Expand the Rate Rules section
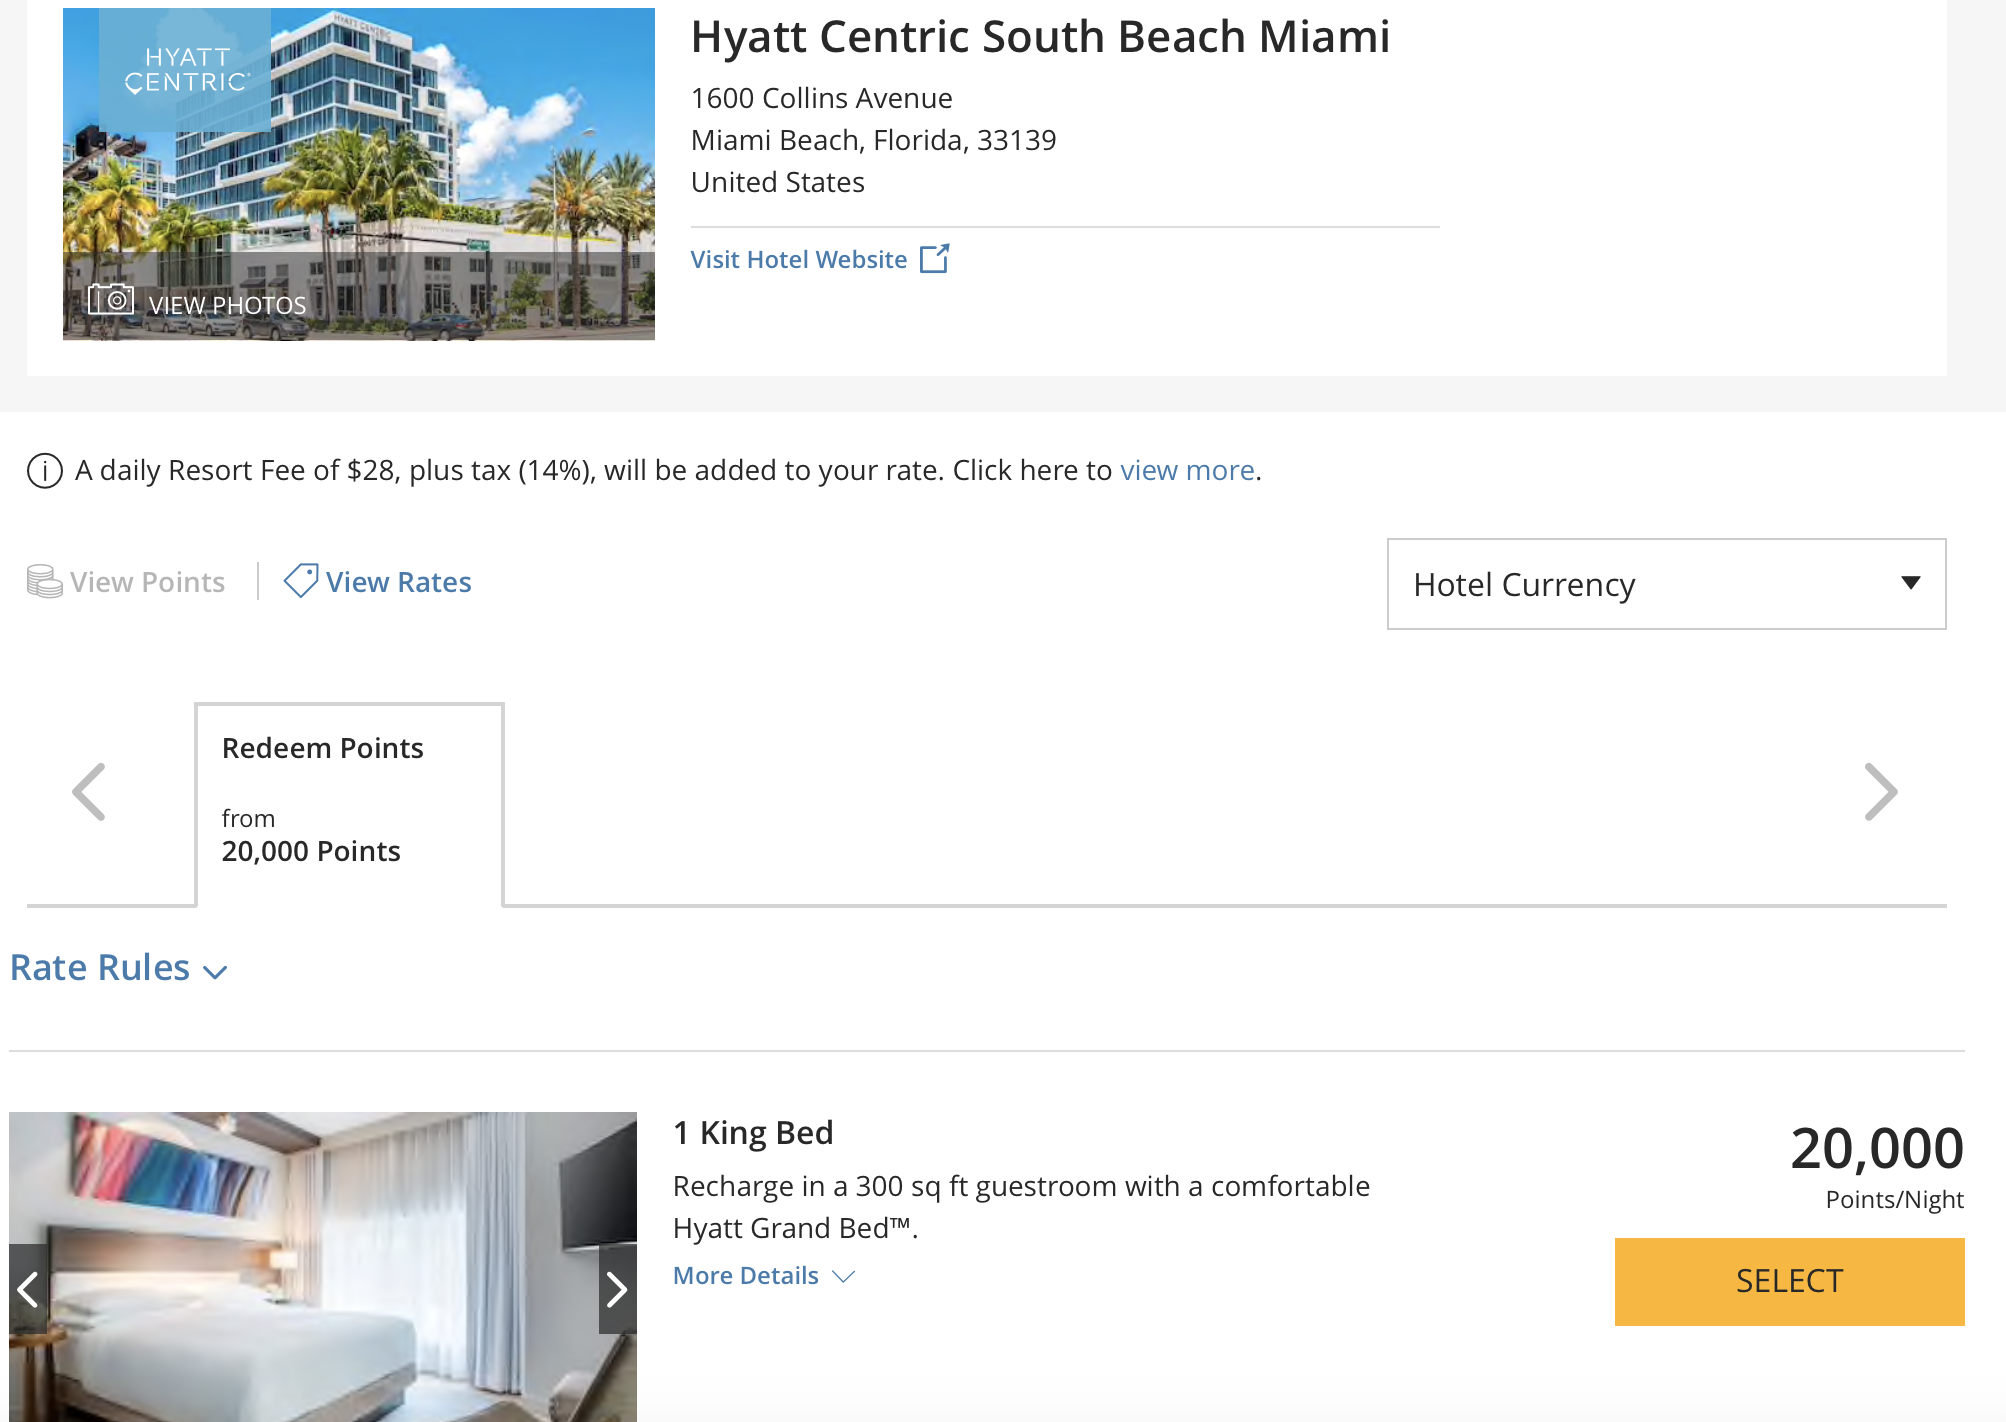The height and width of the screenshot is (1422, 2006). click(x=118, y=968)
